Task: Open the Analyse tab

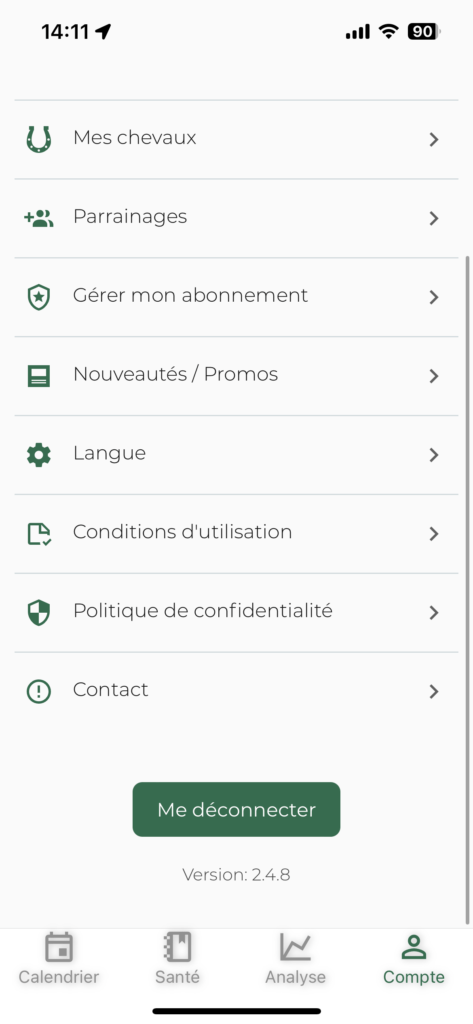Action: [295, 958]
